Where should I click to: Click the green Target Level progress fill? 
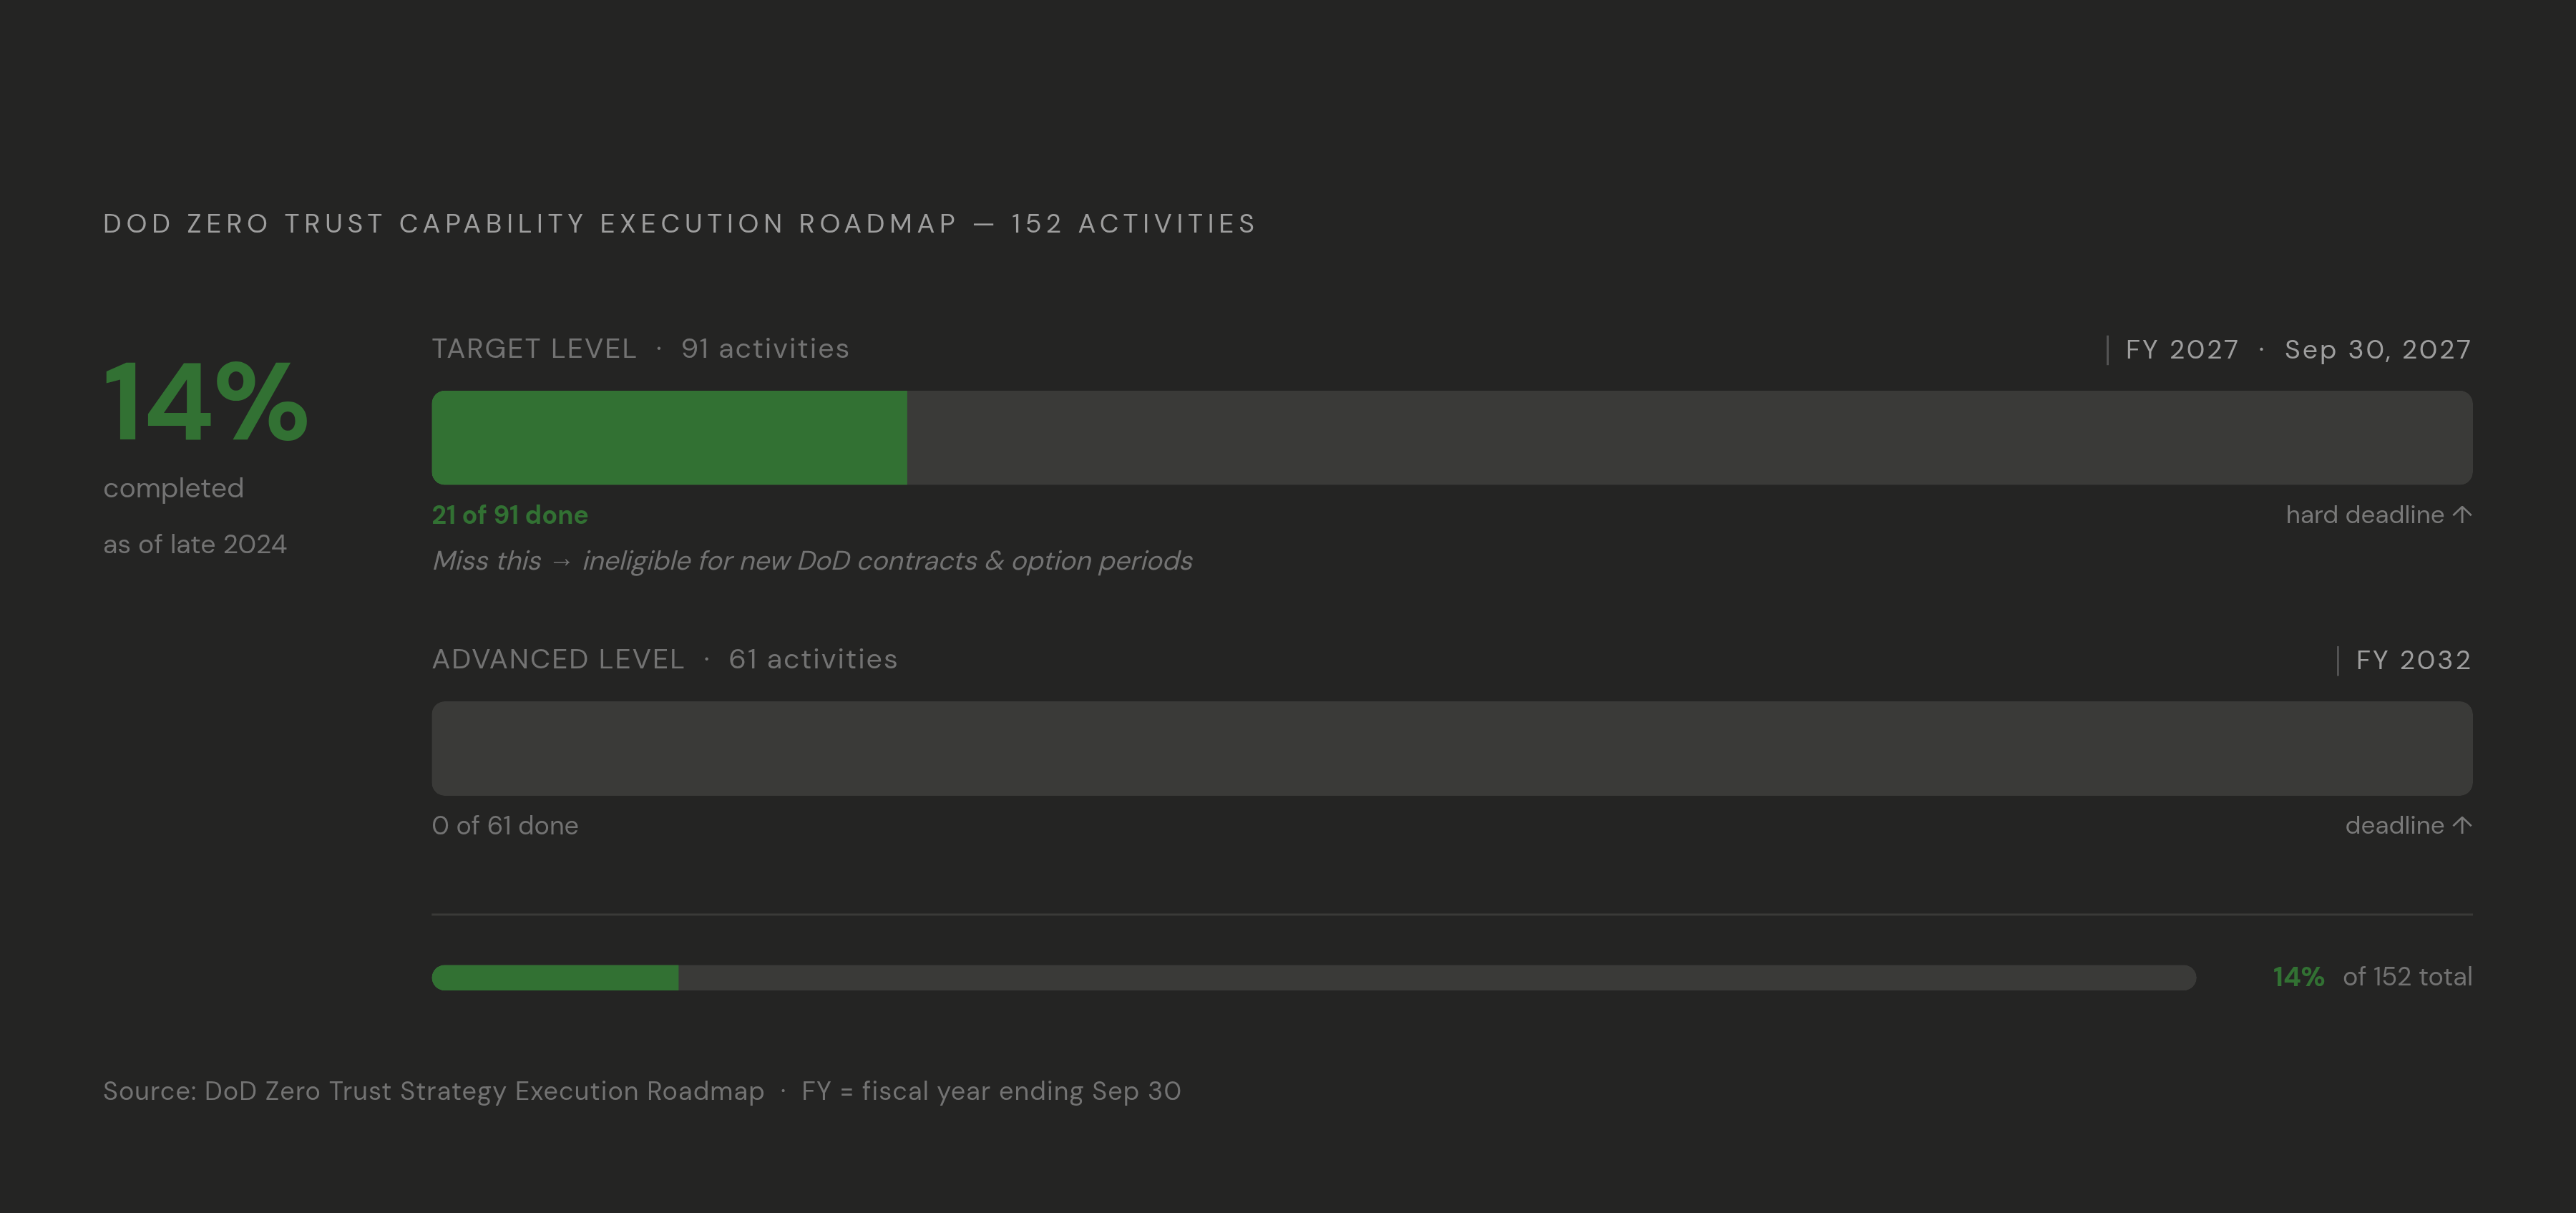[x=669, y=438]
